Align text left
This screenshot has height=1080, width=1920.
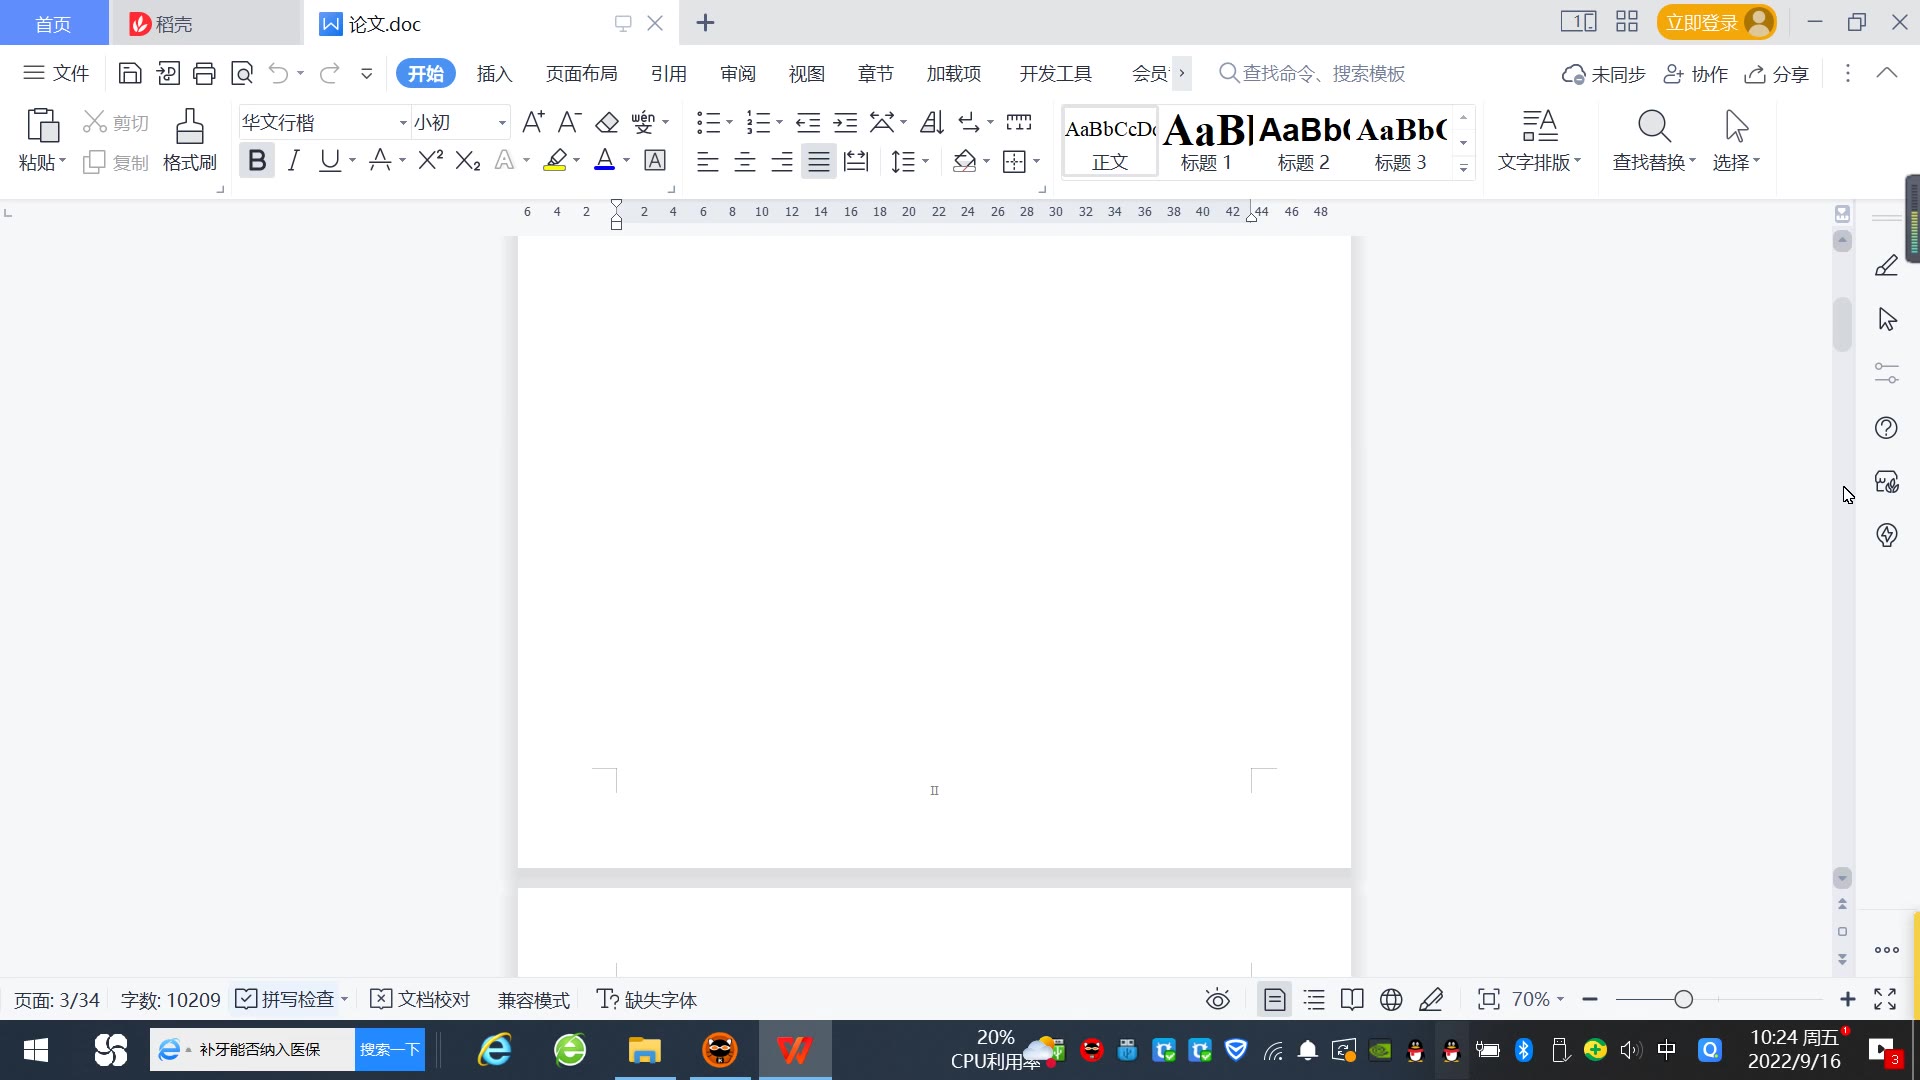[708, 161]
